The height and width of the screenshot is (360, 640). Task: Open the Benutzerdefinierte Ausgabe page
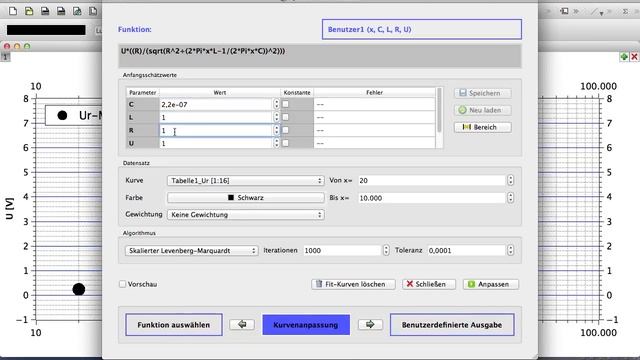click(452, 325)
